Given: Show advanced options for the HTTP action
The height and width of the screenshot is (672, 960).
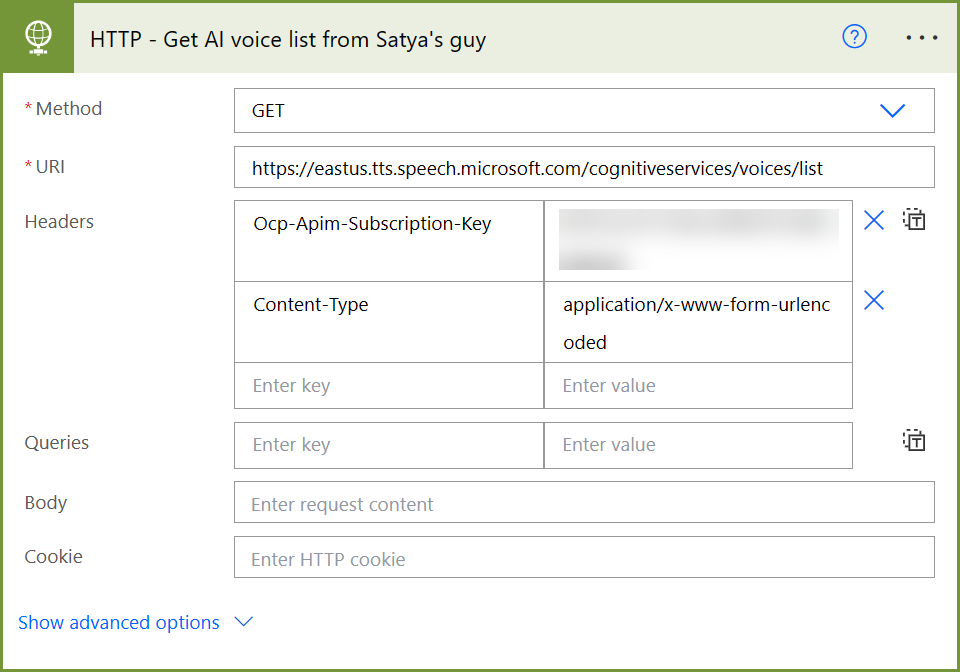Looking at the screenshot, I should point(119,622).
